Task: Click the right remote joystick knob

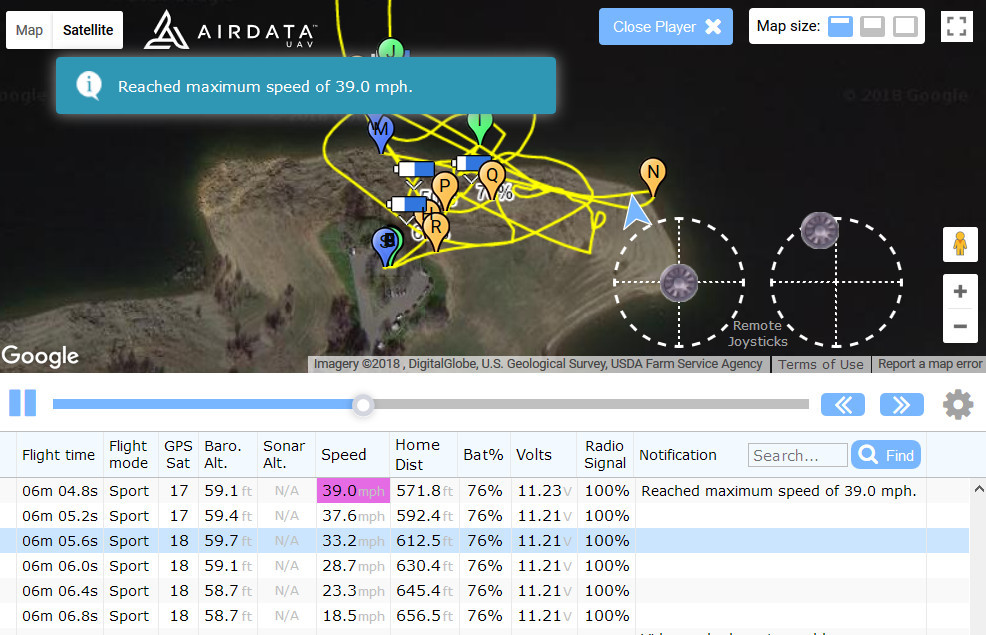Action: pyautogui.click(x=819, y=230)
